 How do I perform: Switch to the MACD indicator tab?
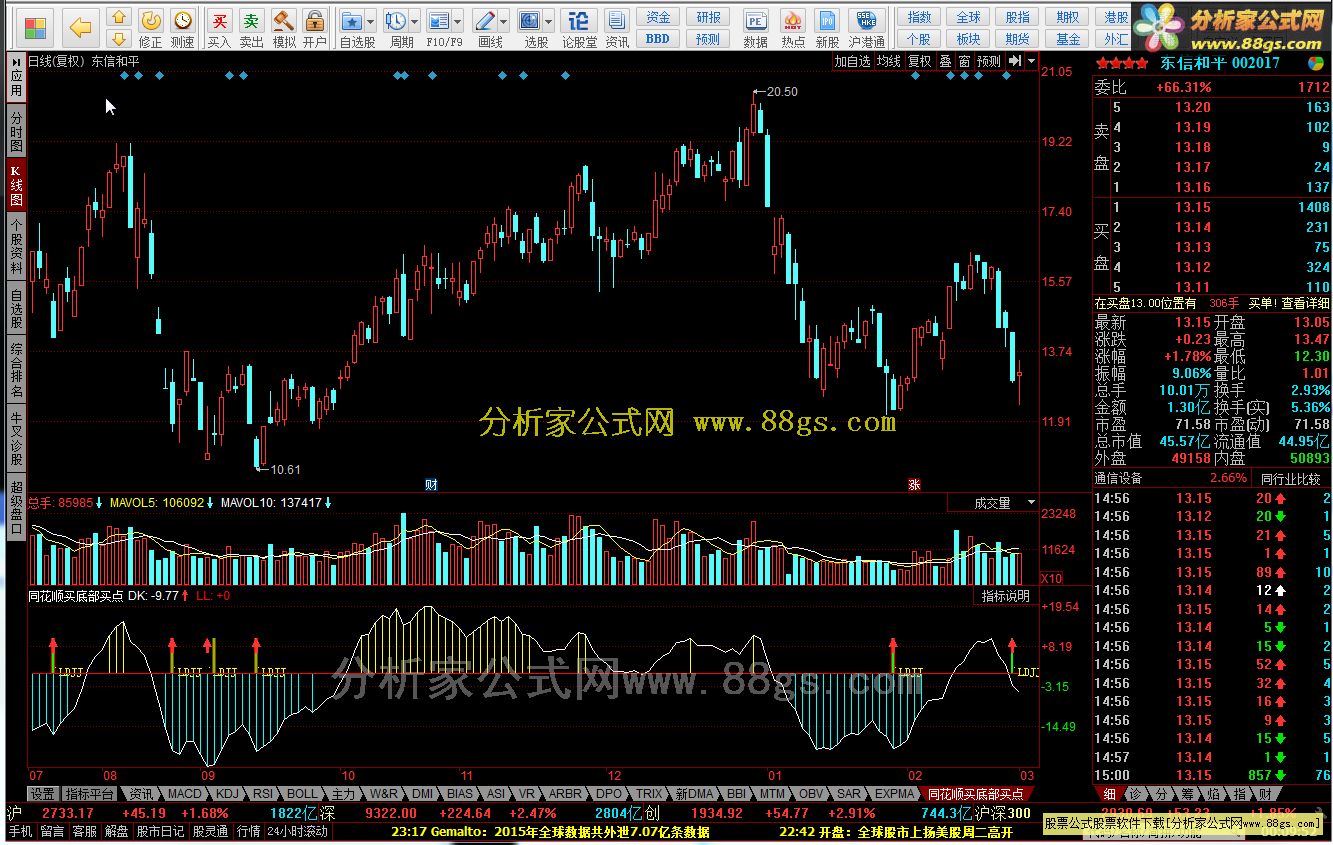184,794
